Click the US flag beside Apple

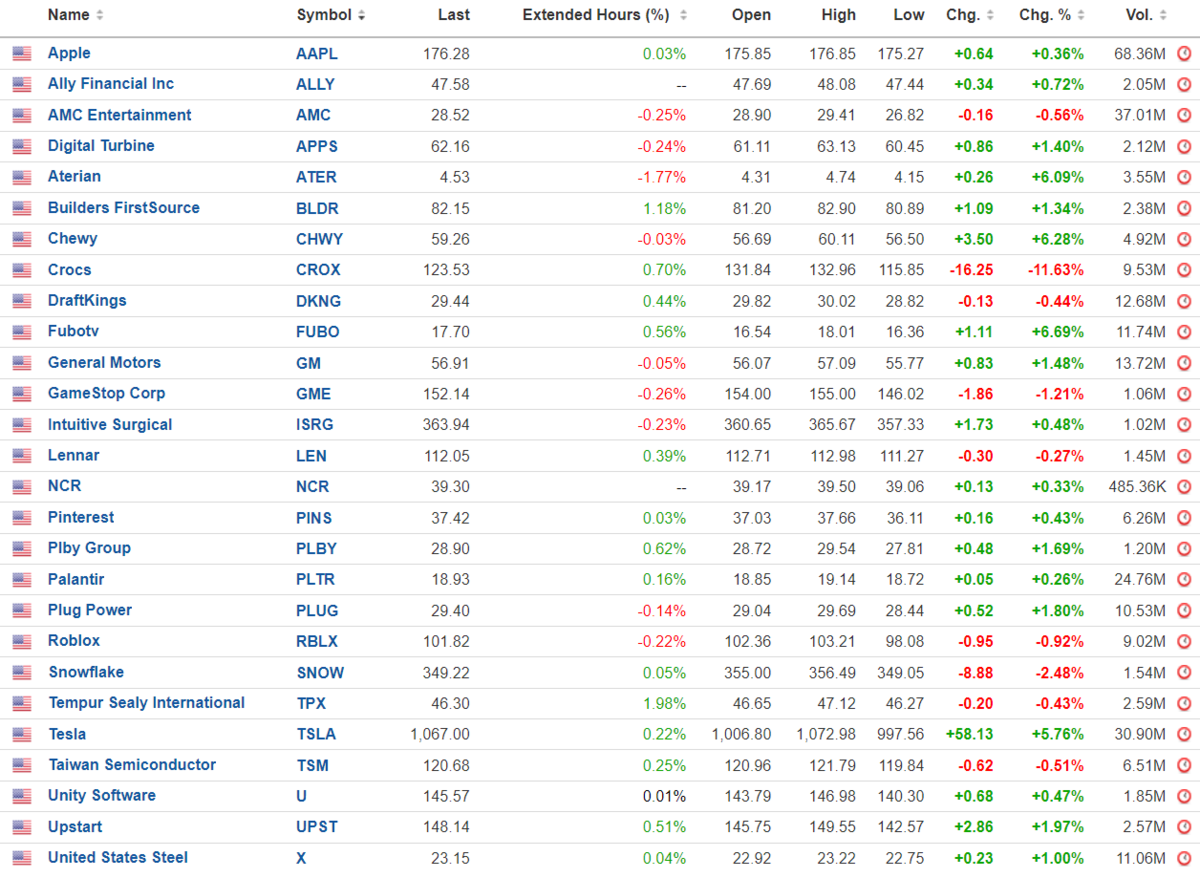coord(22,54)
